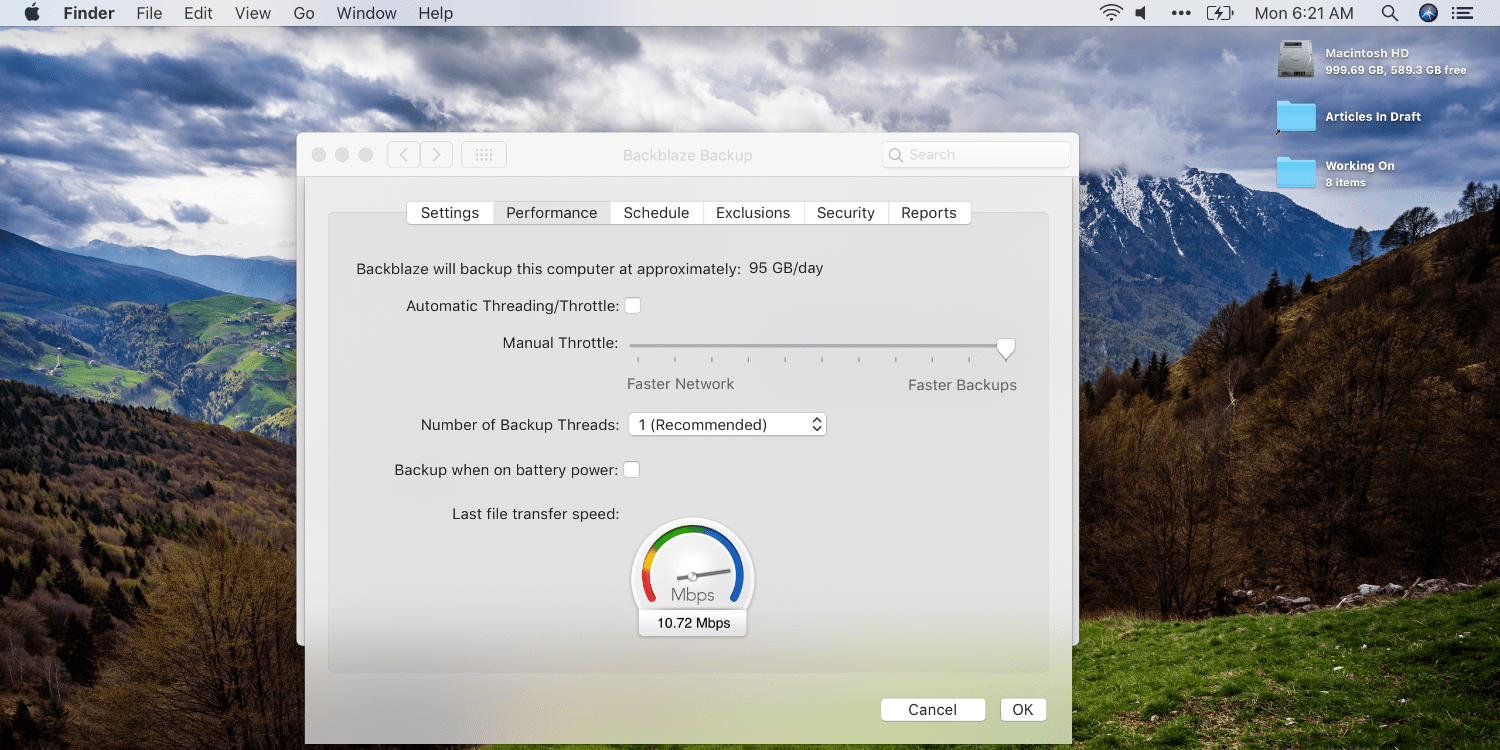Open the Number of Backup Threads dropdown
1500x750 pixels.
(727, 424)
